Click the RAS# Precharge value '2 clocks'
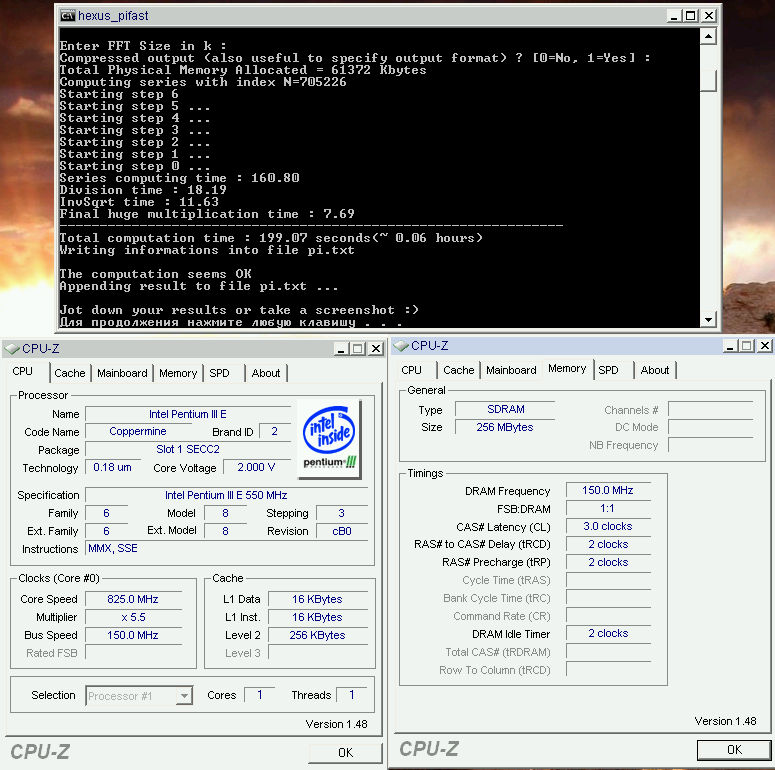775x770 pixels. pos(608,563)
